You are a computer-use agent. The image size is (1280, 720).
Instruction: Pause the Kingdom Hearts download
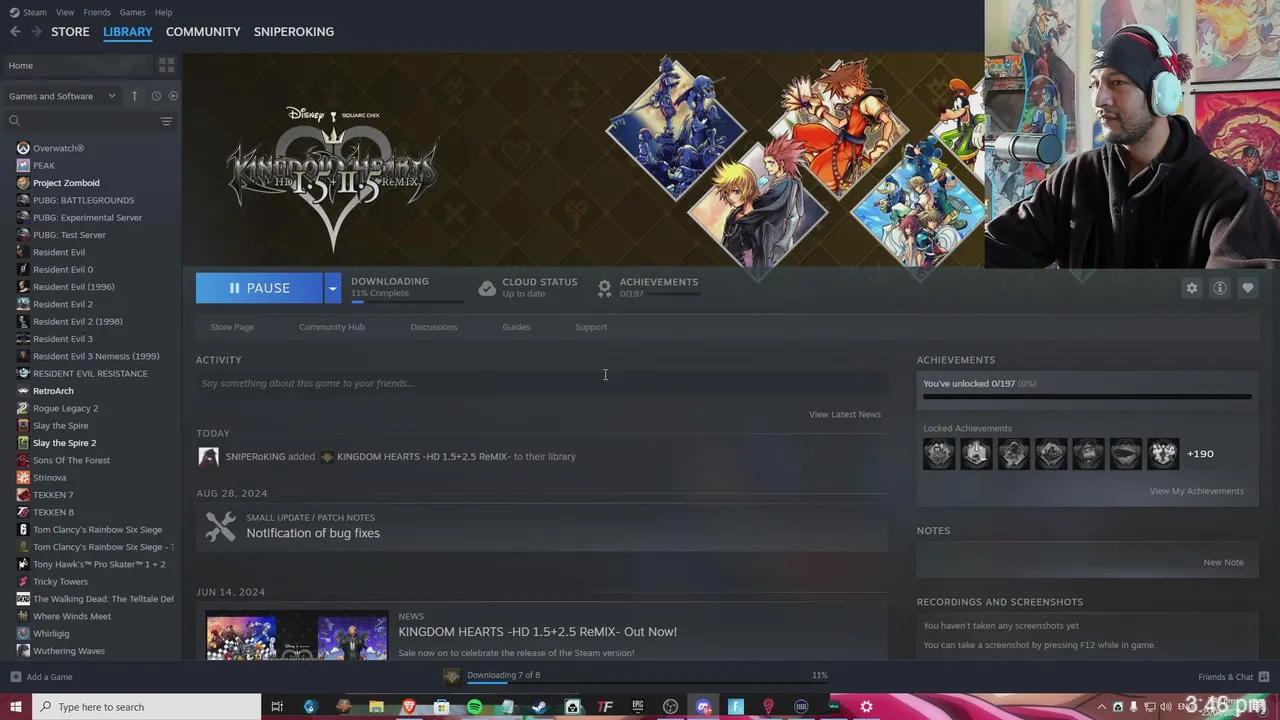259,288
